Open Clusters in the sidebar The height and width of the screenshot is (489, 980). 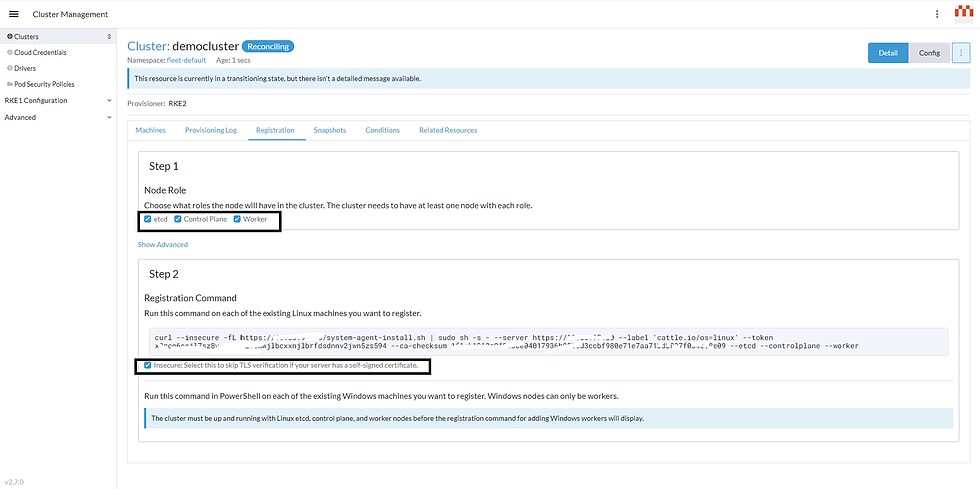click(x=58, y=37)
